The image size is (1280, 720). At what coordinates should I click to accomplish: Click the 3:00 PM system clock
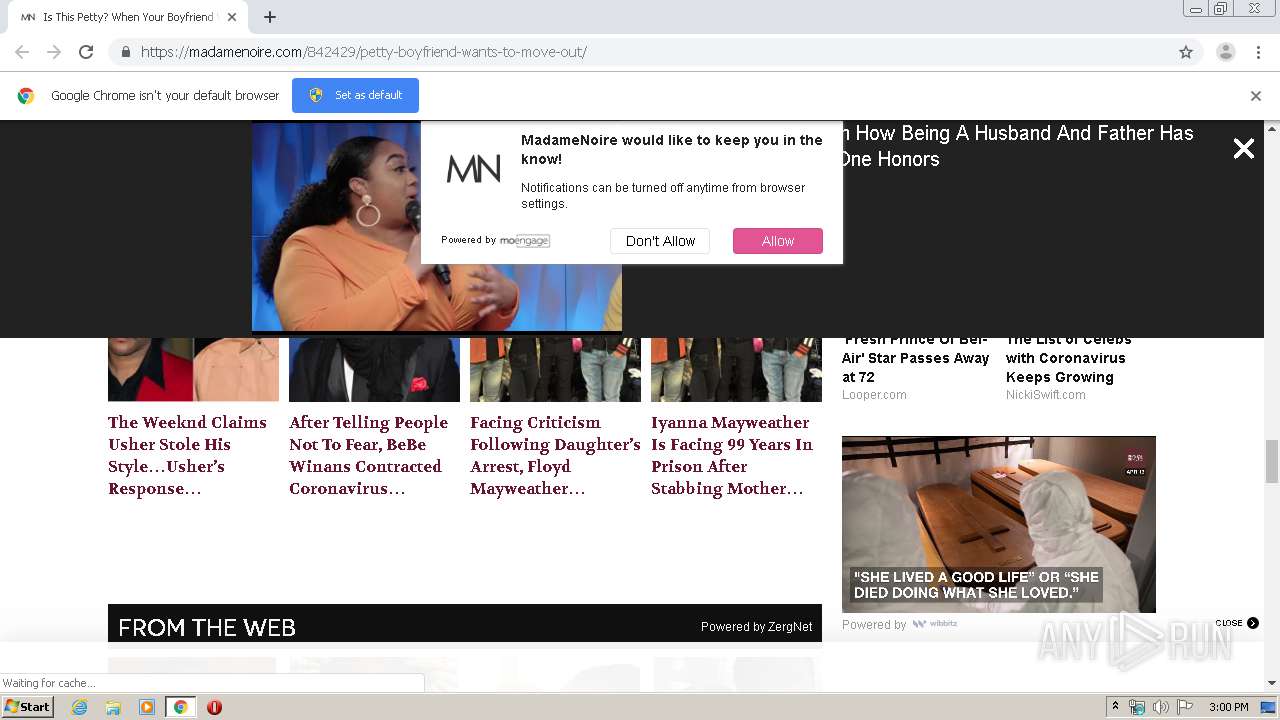pyautogui.click(x=1229, y=707)
